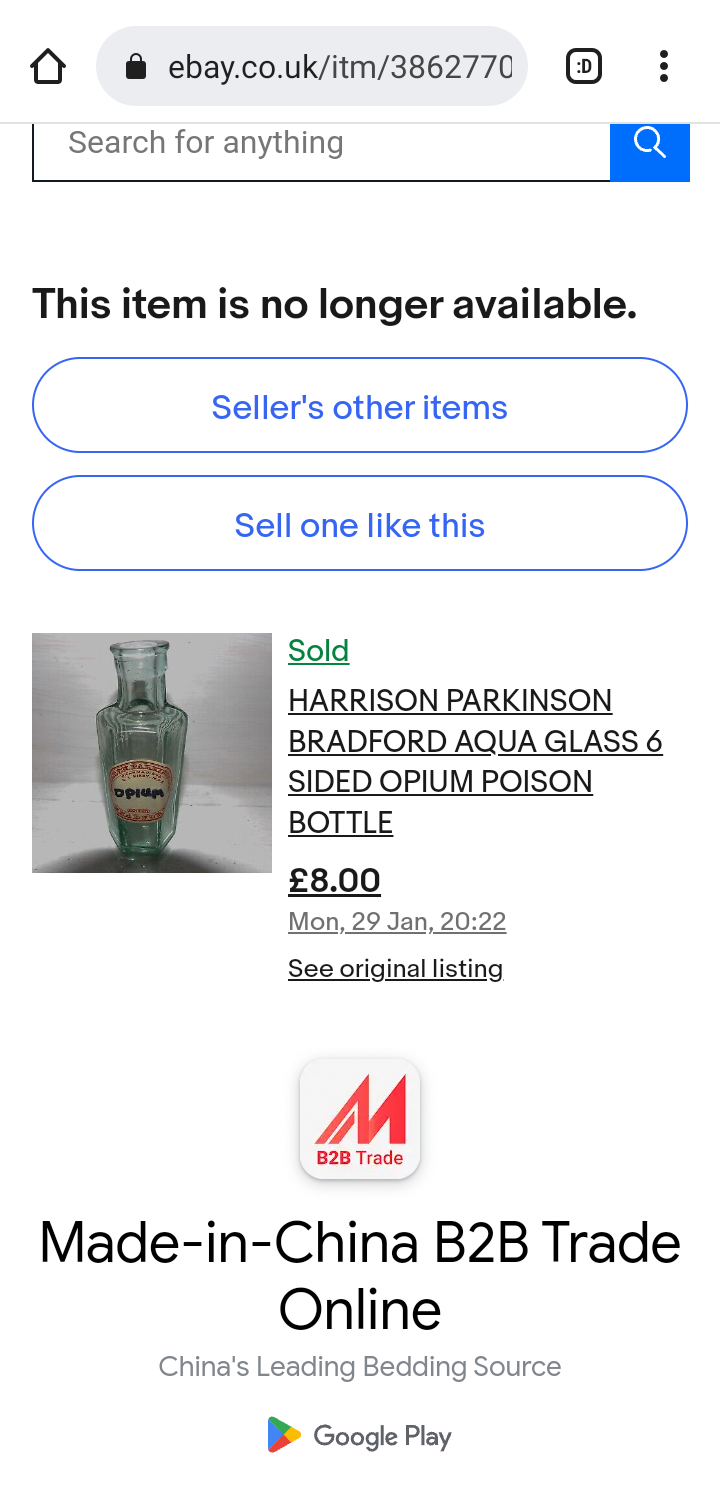Click the green Sold link
The height and width of the screenshot is (1495, 720).
318,651
